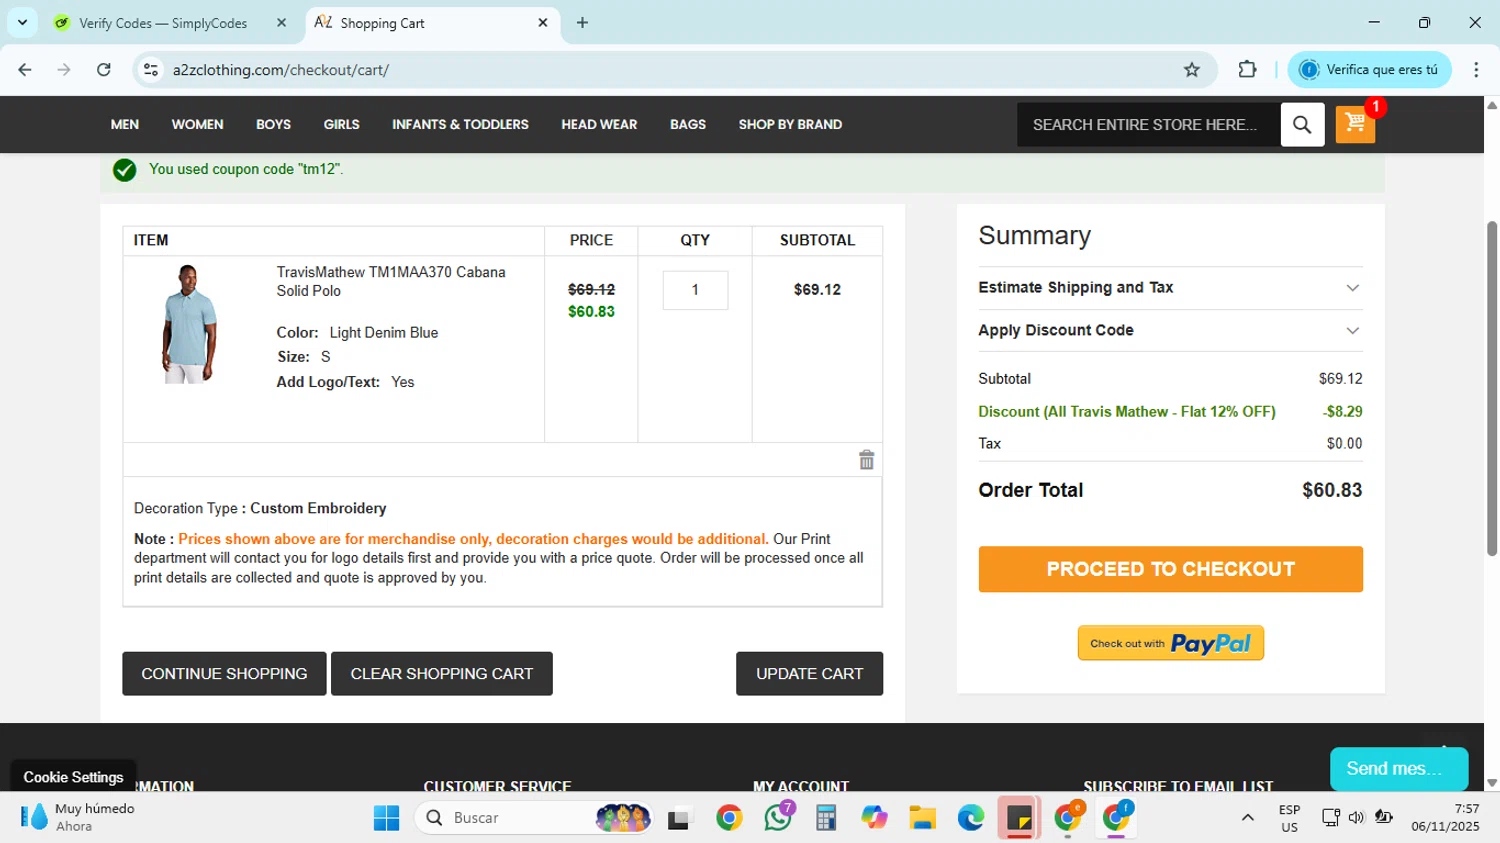This screenshot has width=1500, height=843.
Task: Switch to the Verify Codes SimplyCodes tab
Action: coord(163,22)
